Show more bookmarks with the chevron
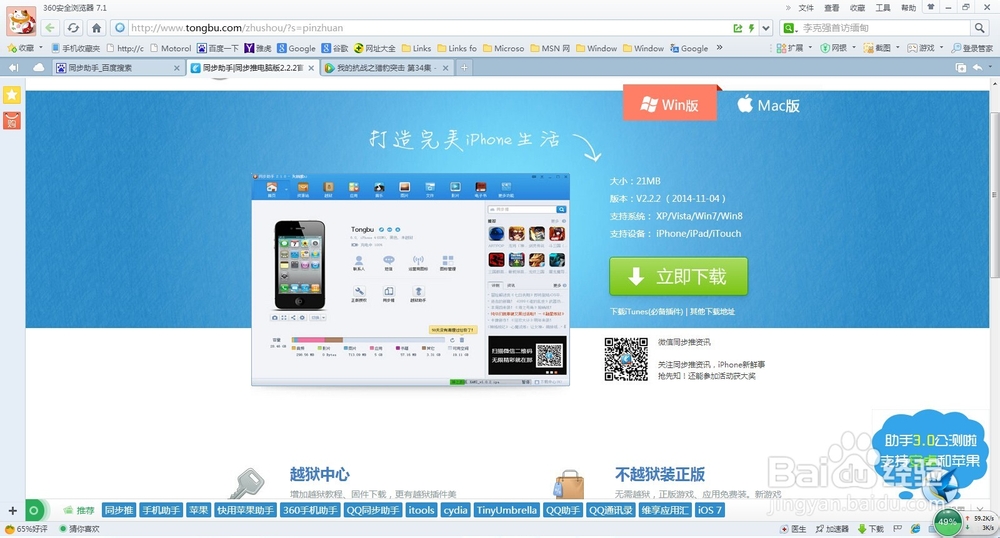The width and height of the screenshot is (1000, 538). [x=719, y=48]
